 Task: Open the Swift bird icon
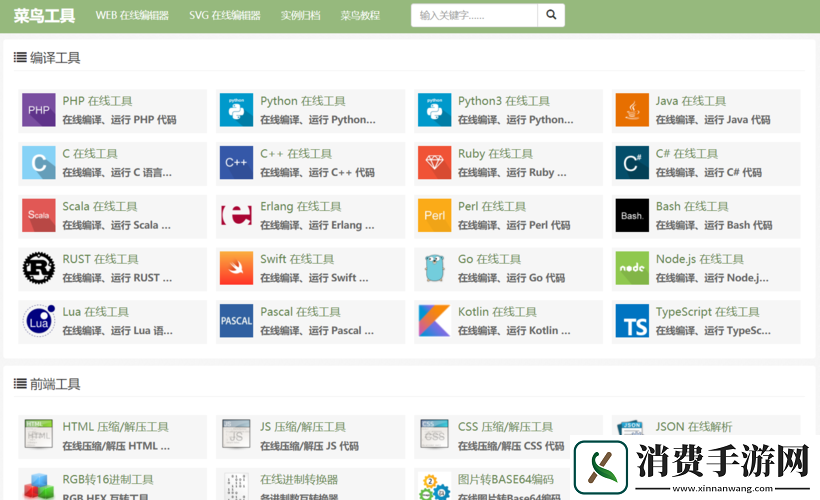coord(236,268)
